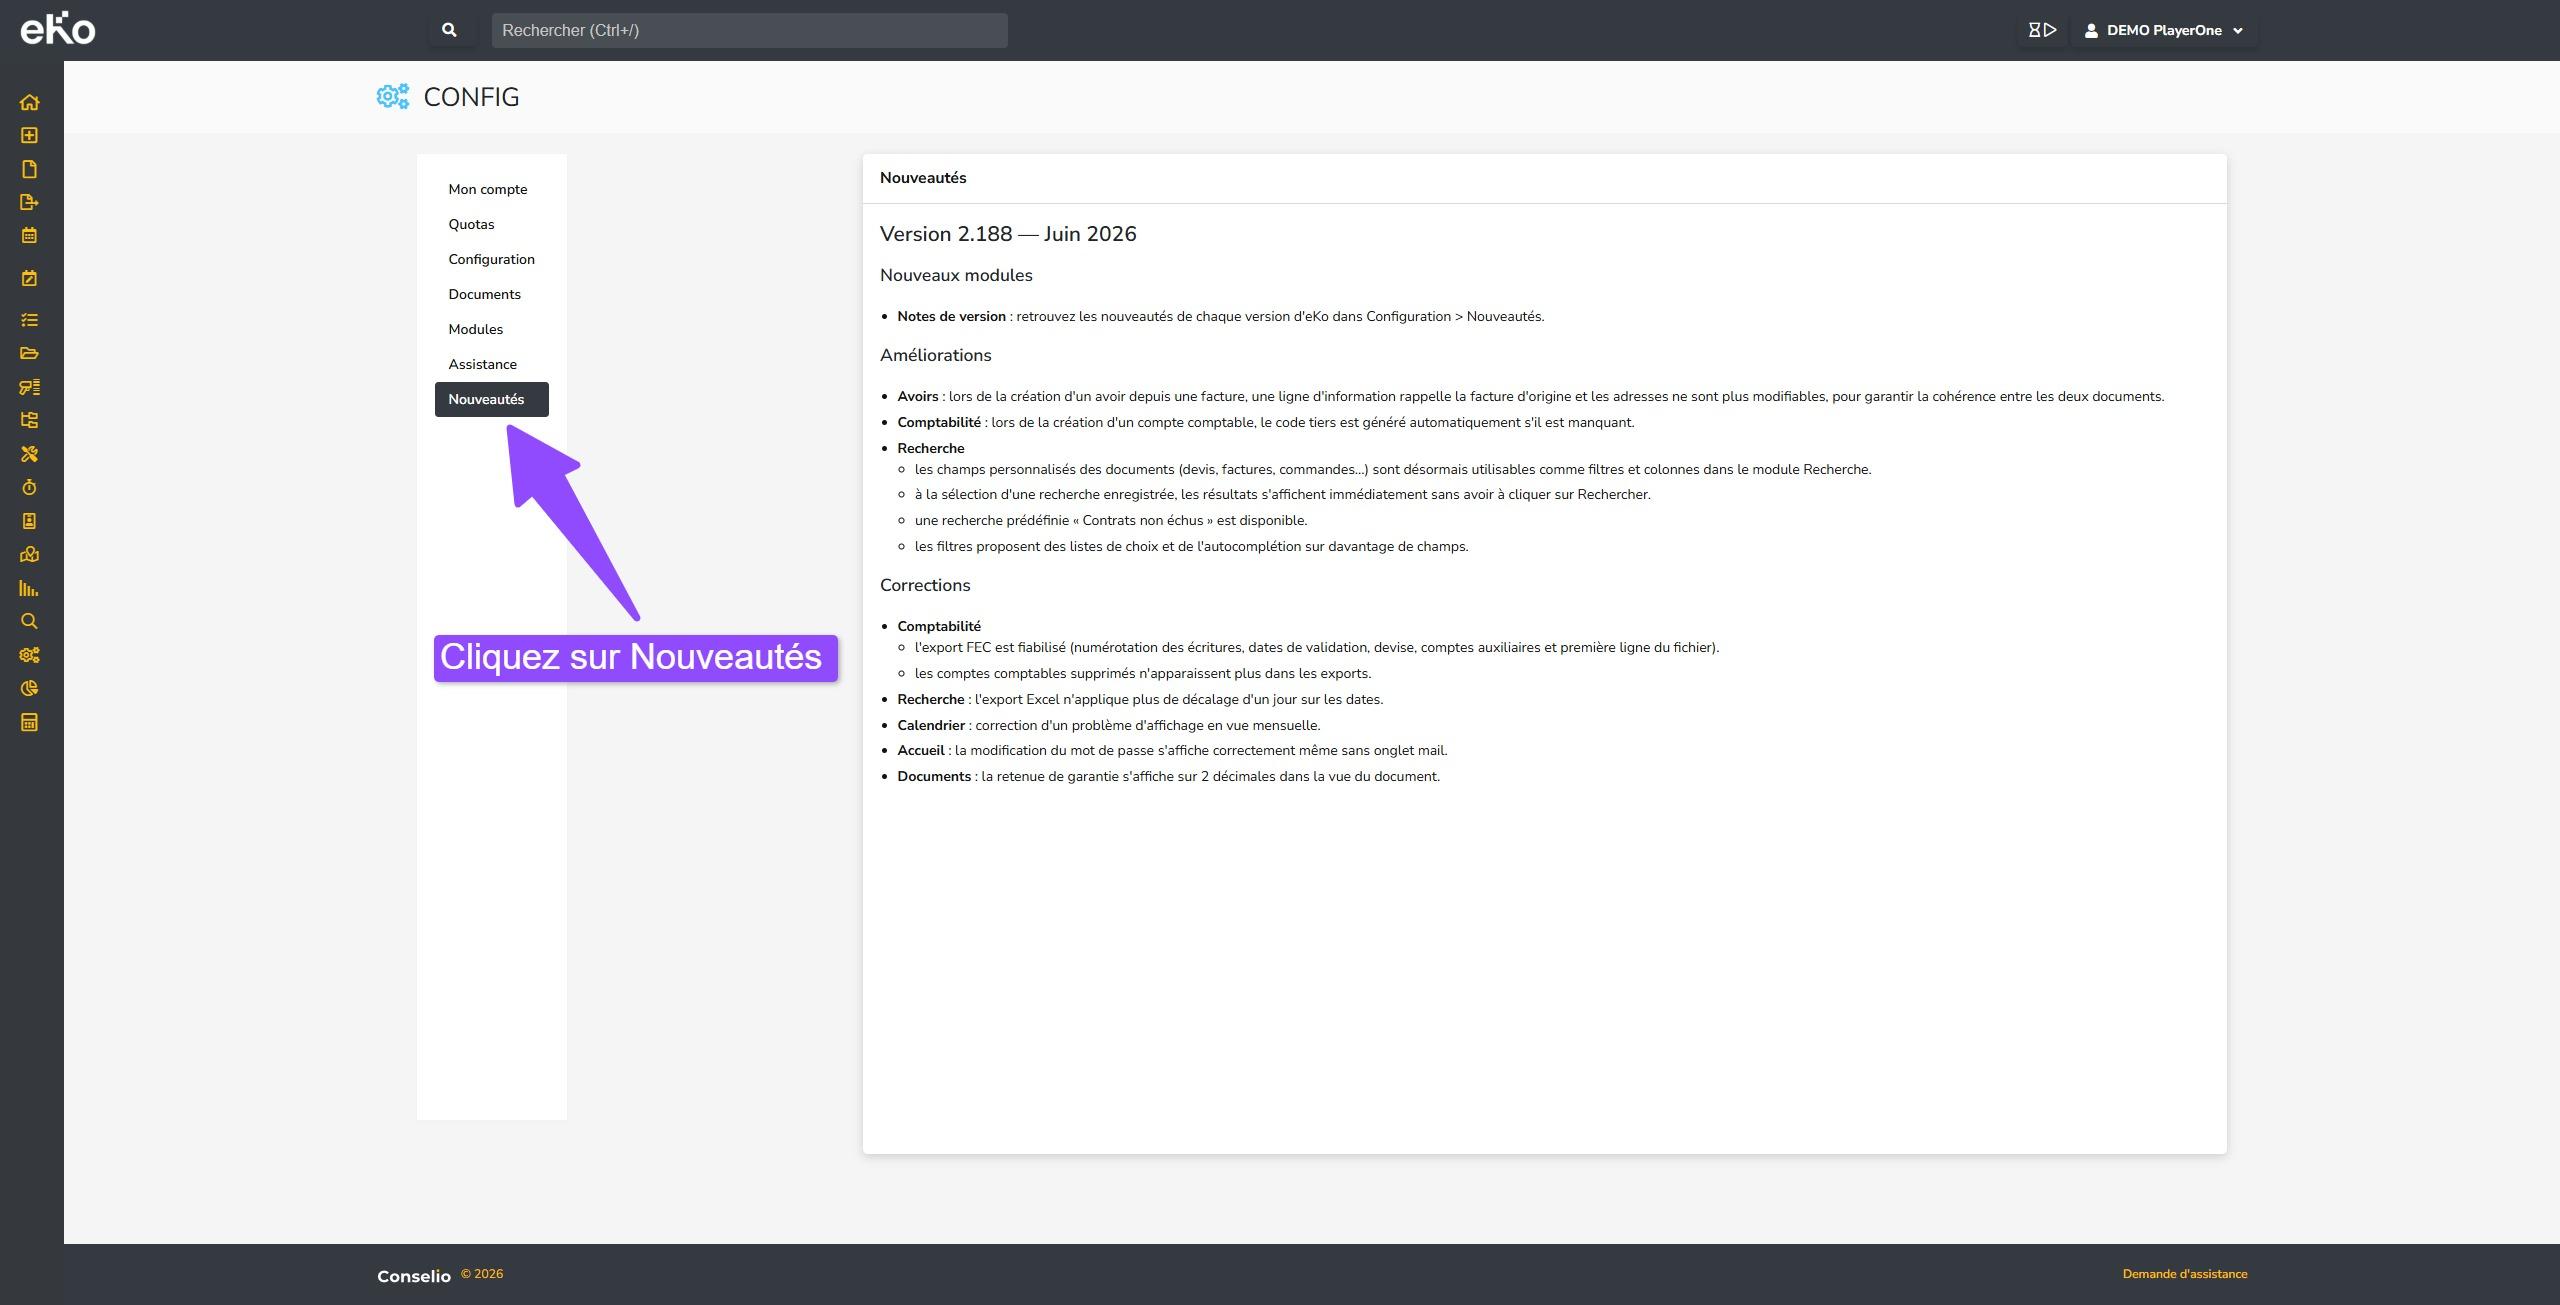Open the wrench and screwdriver tools icon

[x=29, y=454]
